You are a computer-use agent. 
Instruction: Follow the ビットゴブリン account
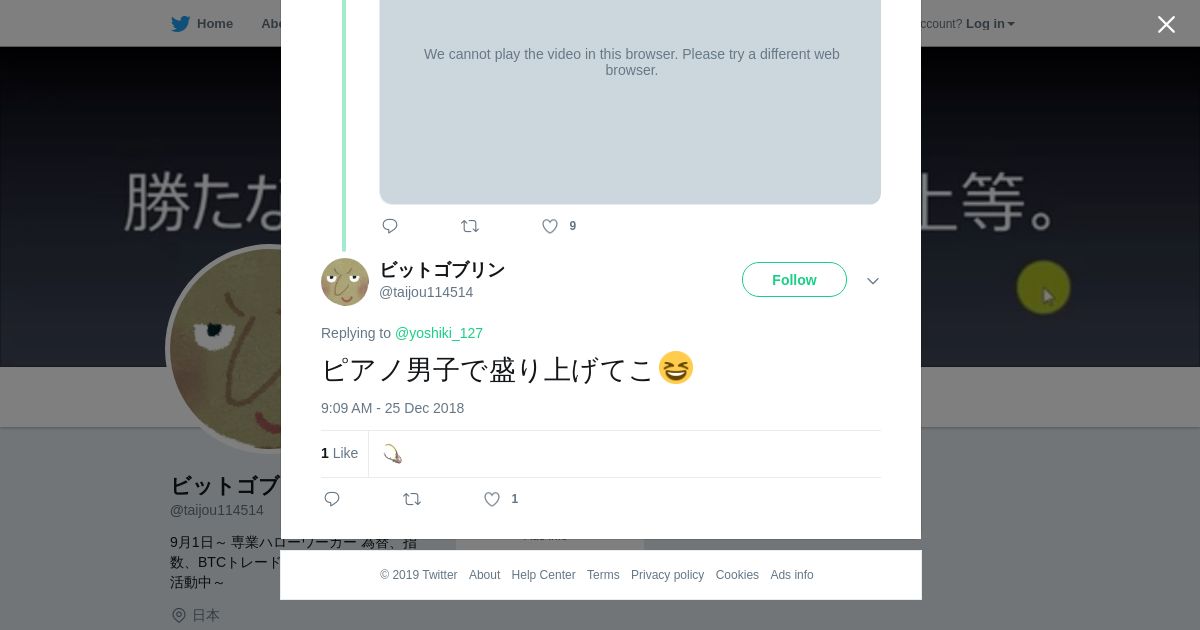(x=794, y=280)
